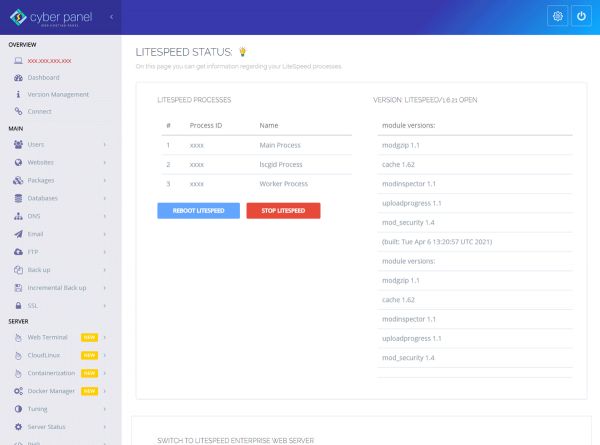Click NEW badge next to Web Terminal
This screenshot has width=600, height=445.
[90, 337]
